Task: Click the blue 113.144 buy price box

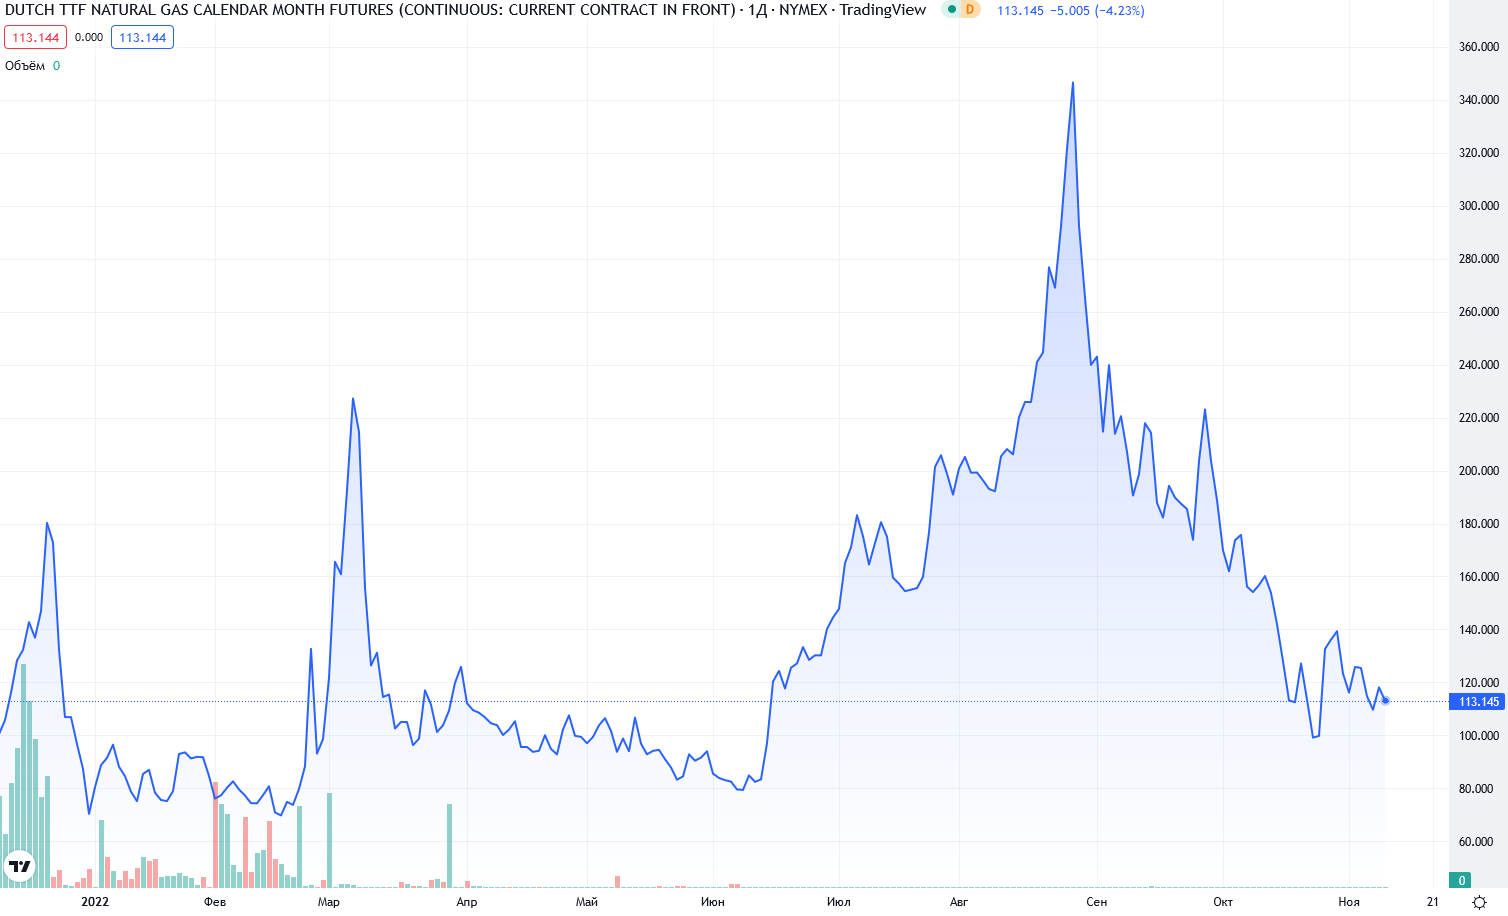Action: [x=142, y=38]
